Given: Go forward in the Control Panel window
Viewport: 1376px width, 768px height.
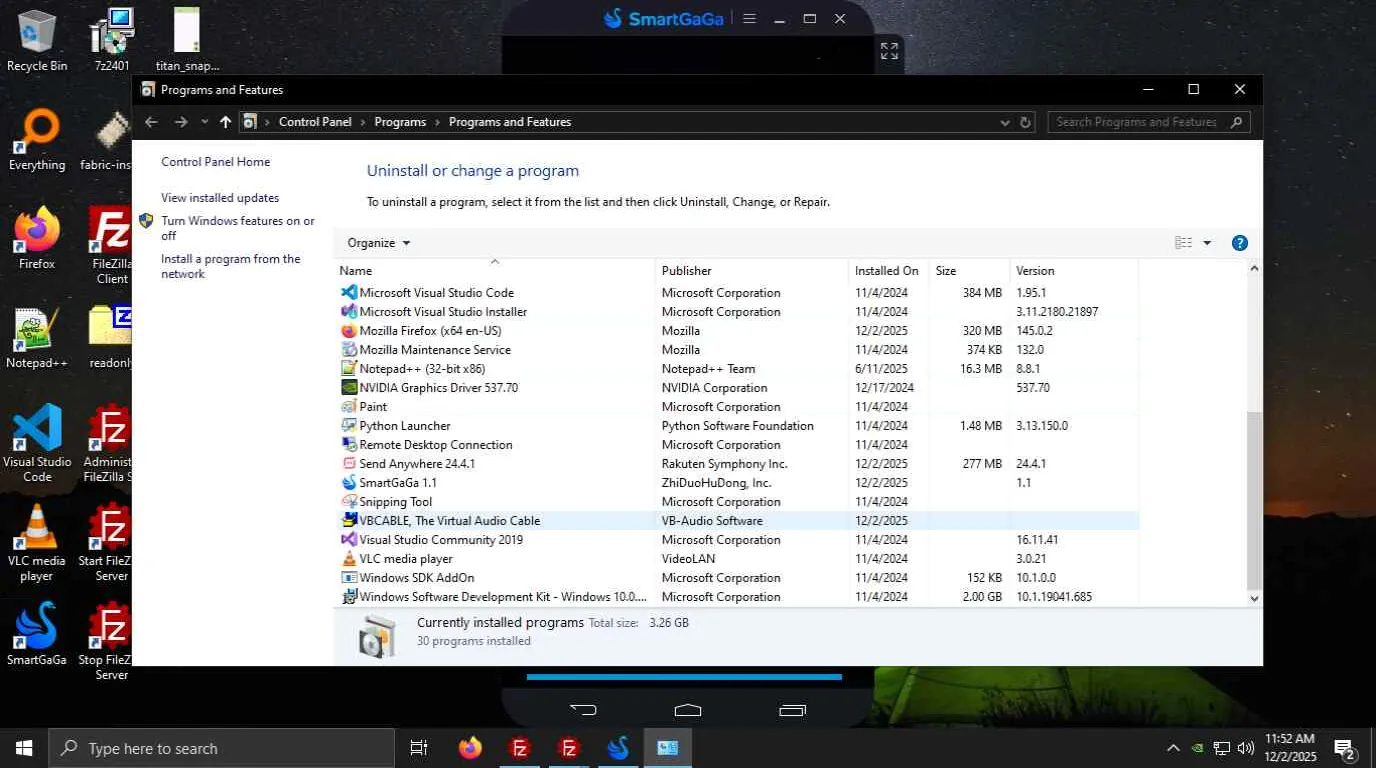Looking at the screenshot, I should coord(181,122).
